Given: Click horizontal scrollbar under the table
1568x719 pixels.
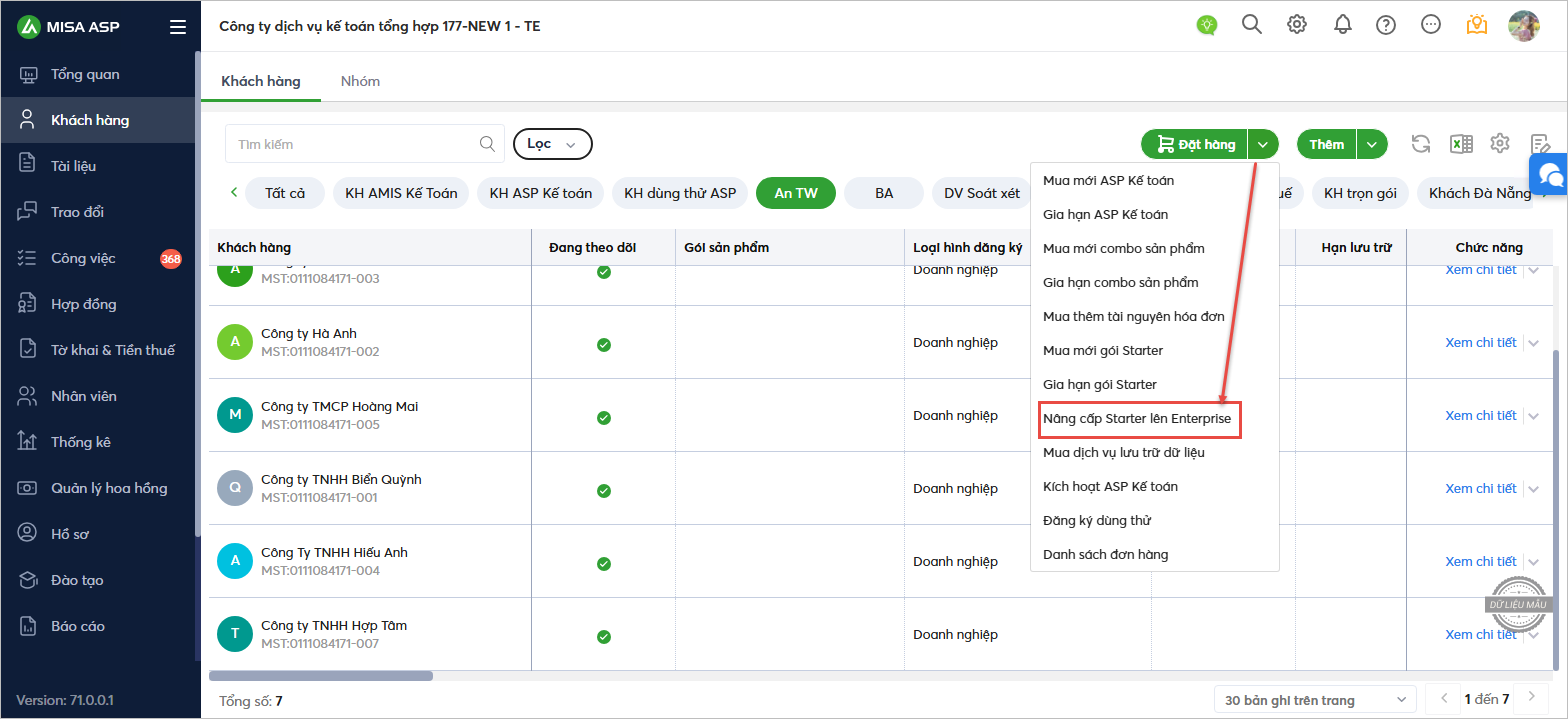Looking at the screenshot, I should [320, 676].
